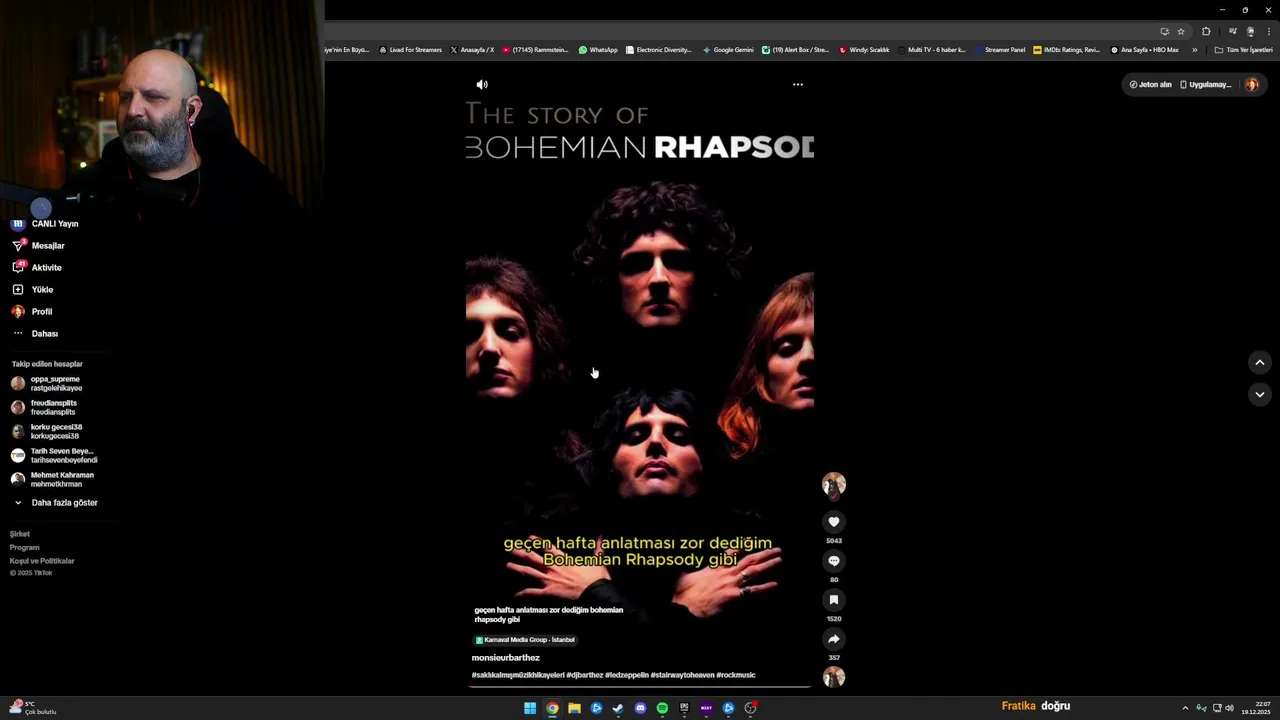Open the video's three-dot options menu
The height and width of the screenshot is (720, 1280).
(x=798, y=85)
